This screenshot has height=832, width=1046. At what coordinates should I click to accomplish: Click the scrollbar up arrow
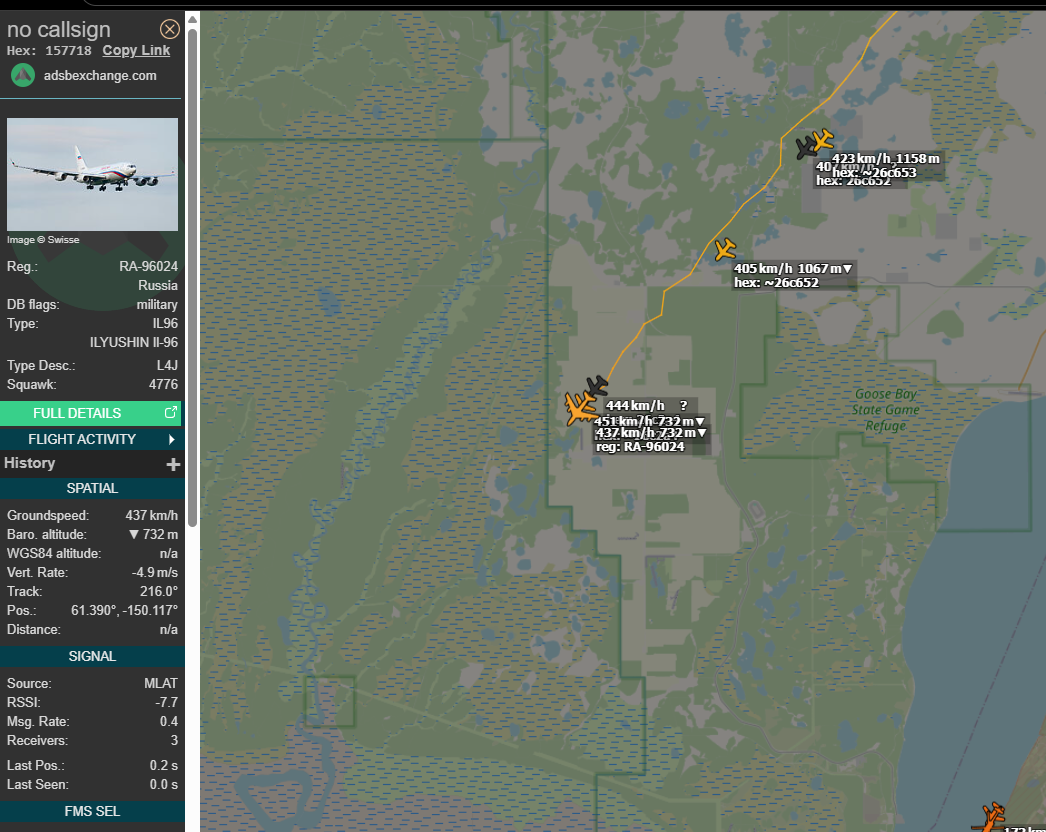pos(192,19)
